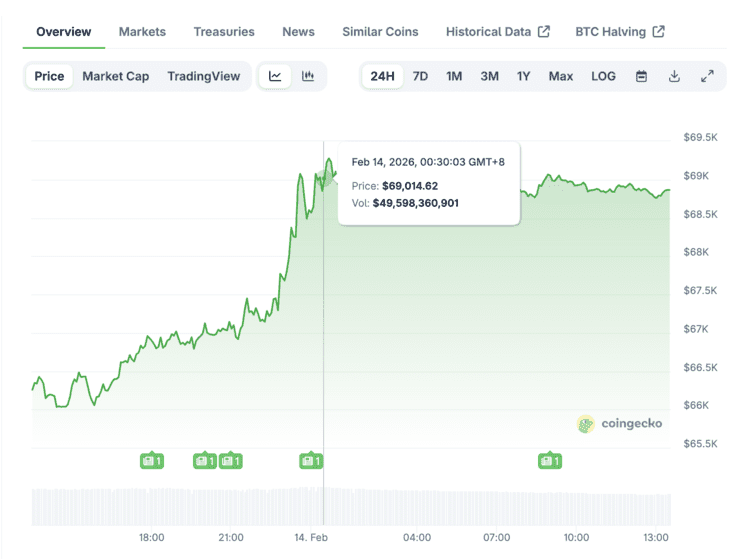
Task: Switch chart to Market Cap
Action: tap(115, 76)
